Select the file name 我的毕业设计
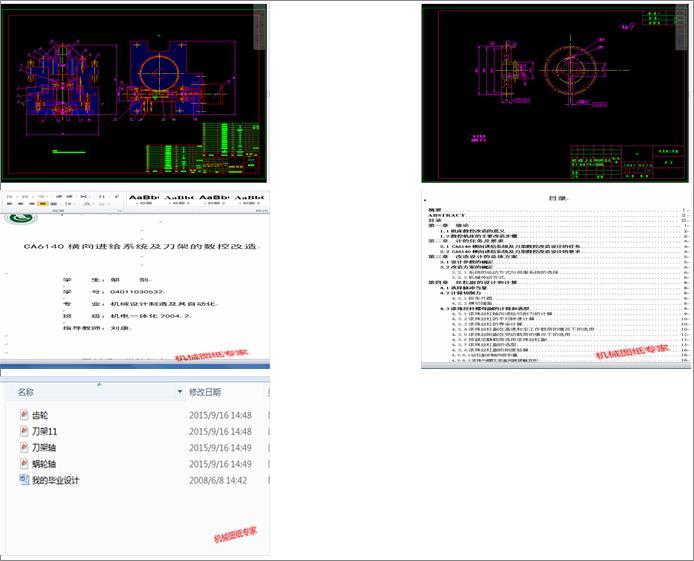Screen dimensions: 694x561 (55, 480)
